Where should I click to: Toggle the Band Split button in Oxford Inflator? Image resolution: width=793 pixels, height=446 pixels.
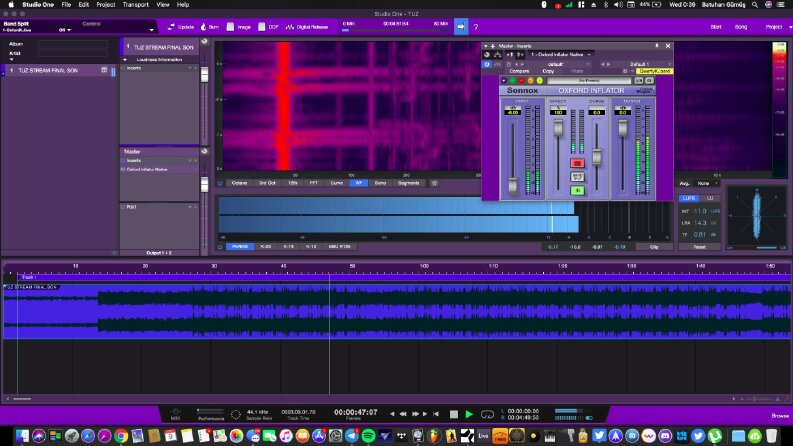coord(577,176)
